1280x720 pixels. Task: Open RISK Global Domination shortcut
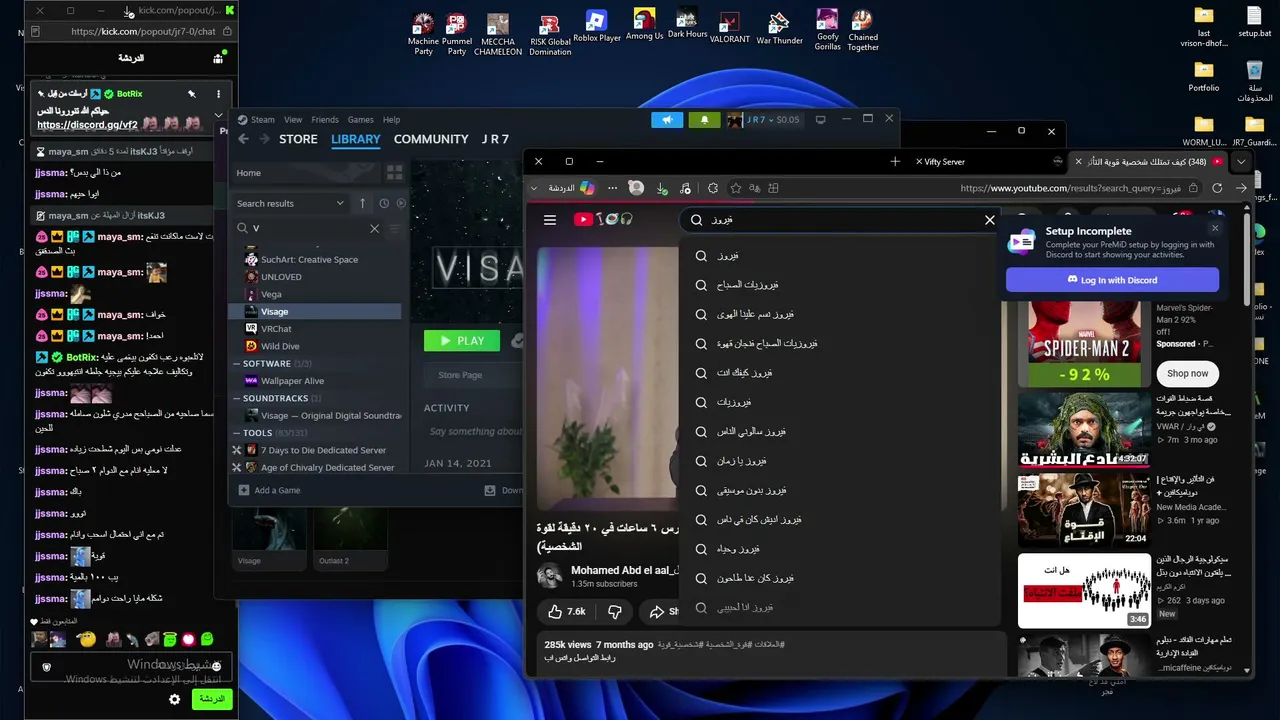550,33
